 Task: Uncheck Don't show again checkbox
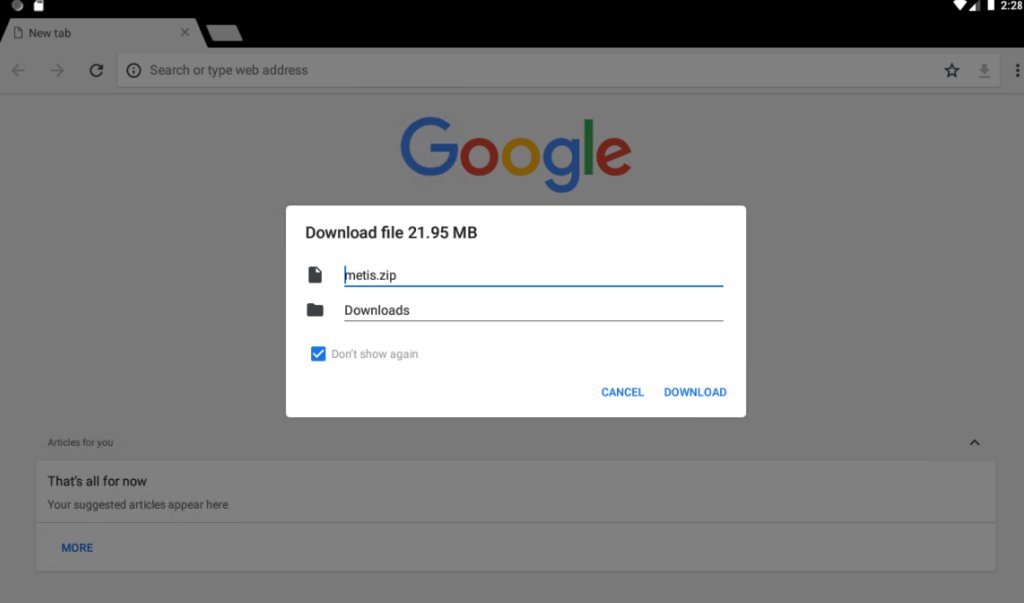click(318, 354)
